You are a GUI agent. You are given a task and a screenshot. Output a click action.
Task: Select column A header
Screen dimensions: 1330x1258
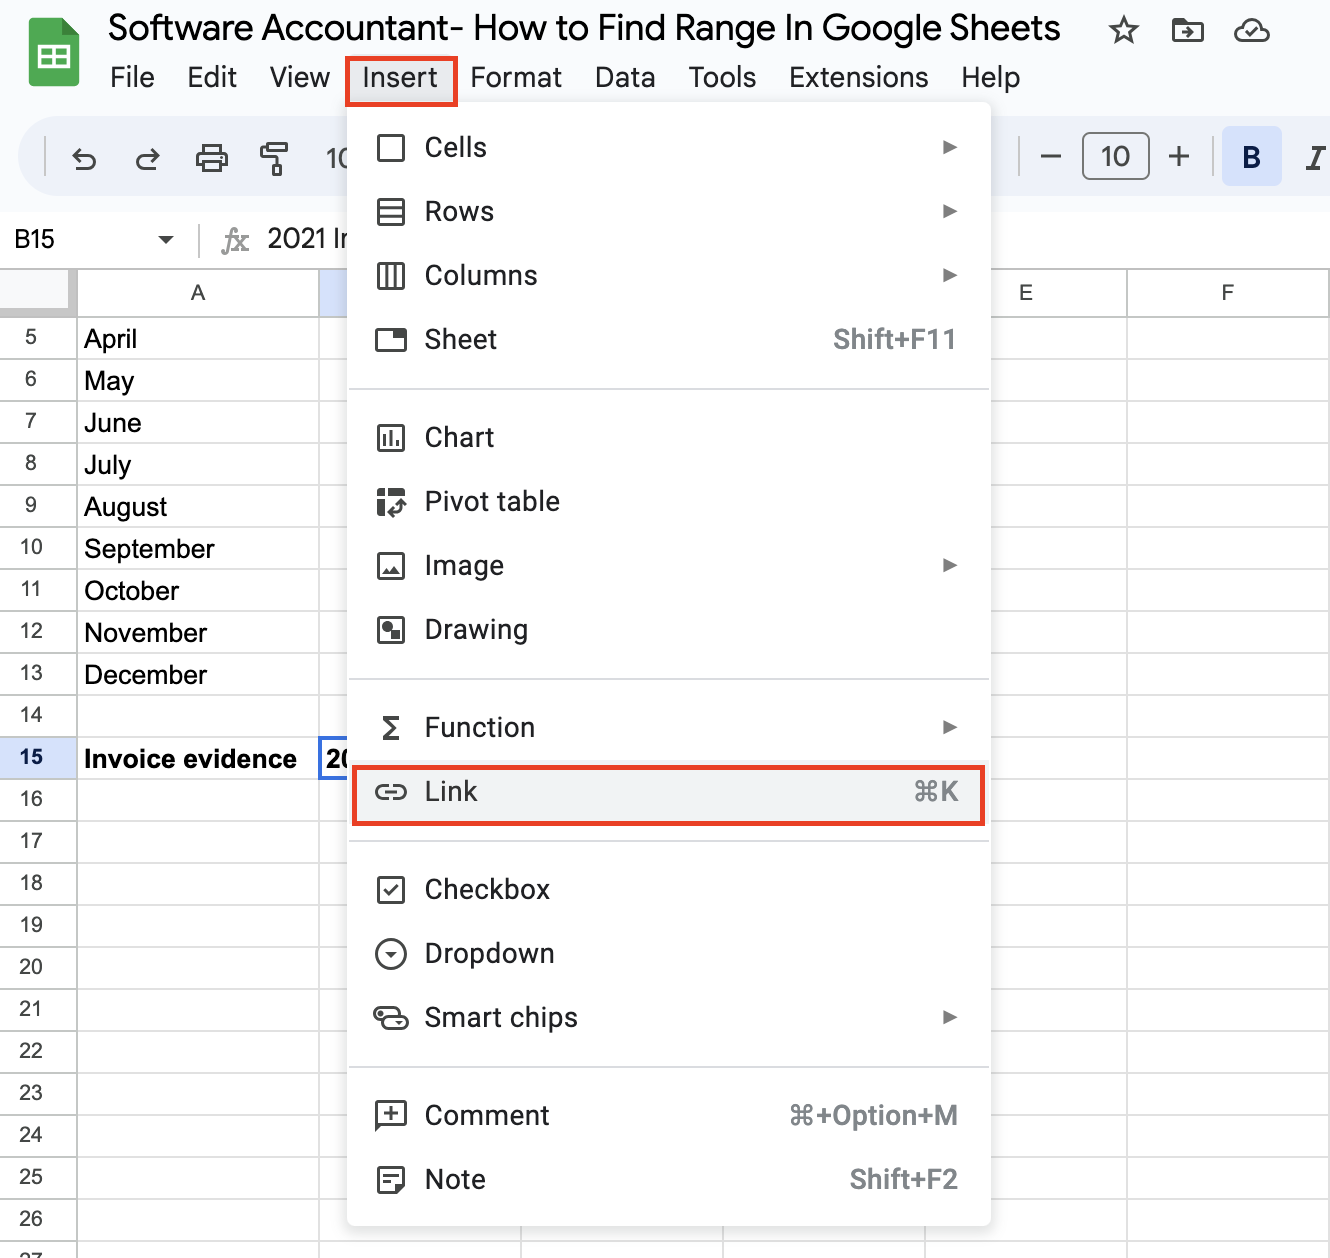[198, 293]
